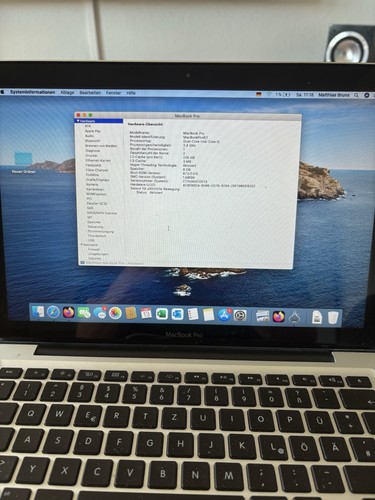This screenshot has height=500, width=375.
Task: Select Grafik/Displays in the sidebar
Action: pyautogui.click(x=98, y=180)
